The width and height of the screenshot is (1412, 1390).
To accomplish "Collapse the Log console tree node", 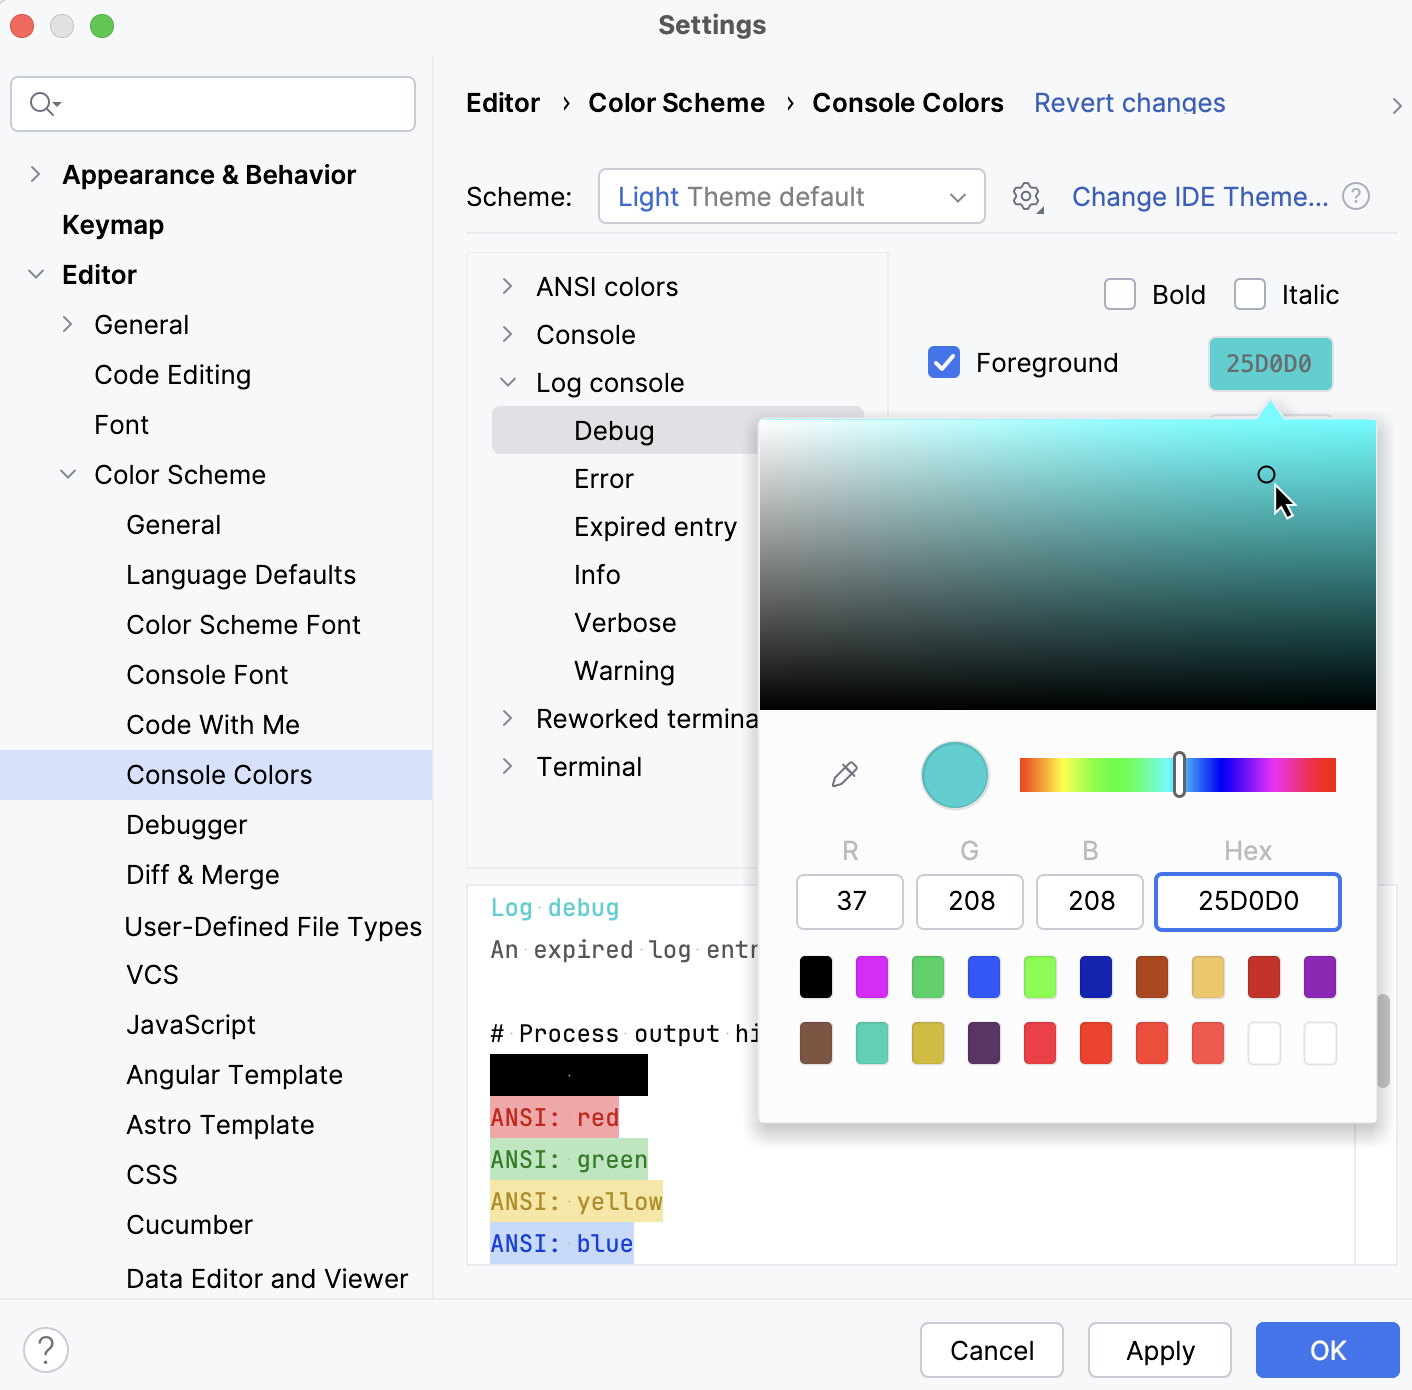I will pos(509,382).
